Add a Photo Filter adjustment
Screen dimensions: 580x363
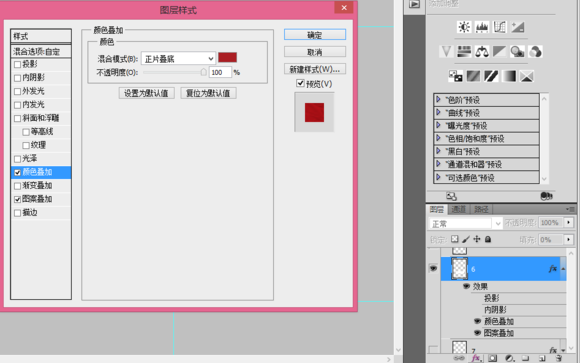click(517, 51)
